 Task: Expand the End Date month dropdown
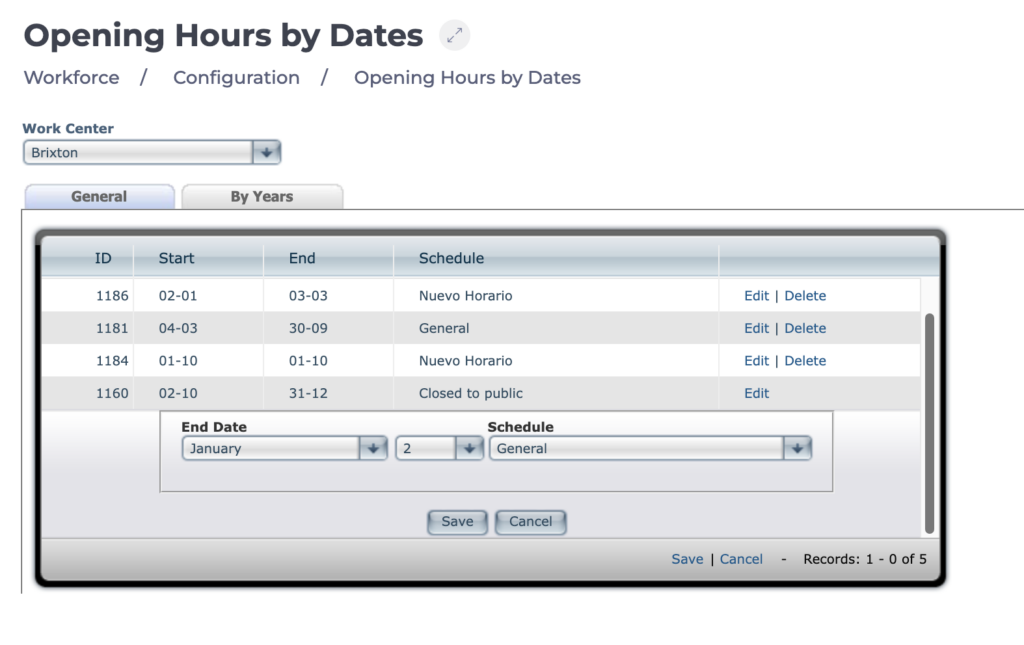372,449
